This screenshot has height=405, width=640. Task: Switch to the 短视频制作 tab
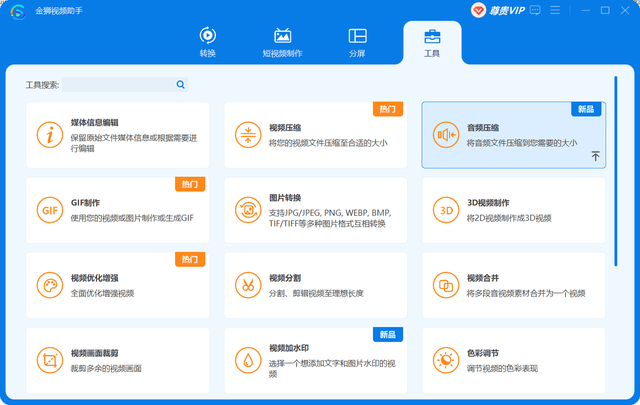pos(282,42)
